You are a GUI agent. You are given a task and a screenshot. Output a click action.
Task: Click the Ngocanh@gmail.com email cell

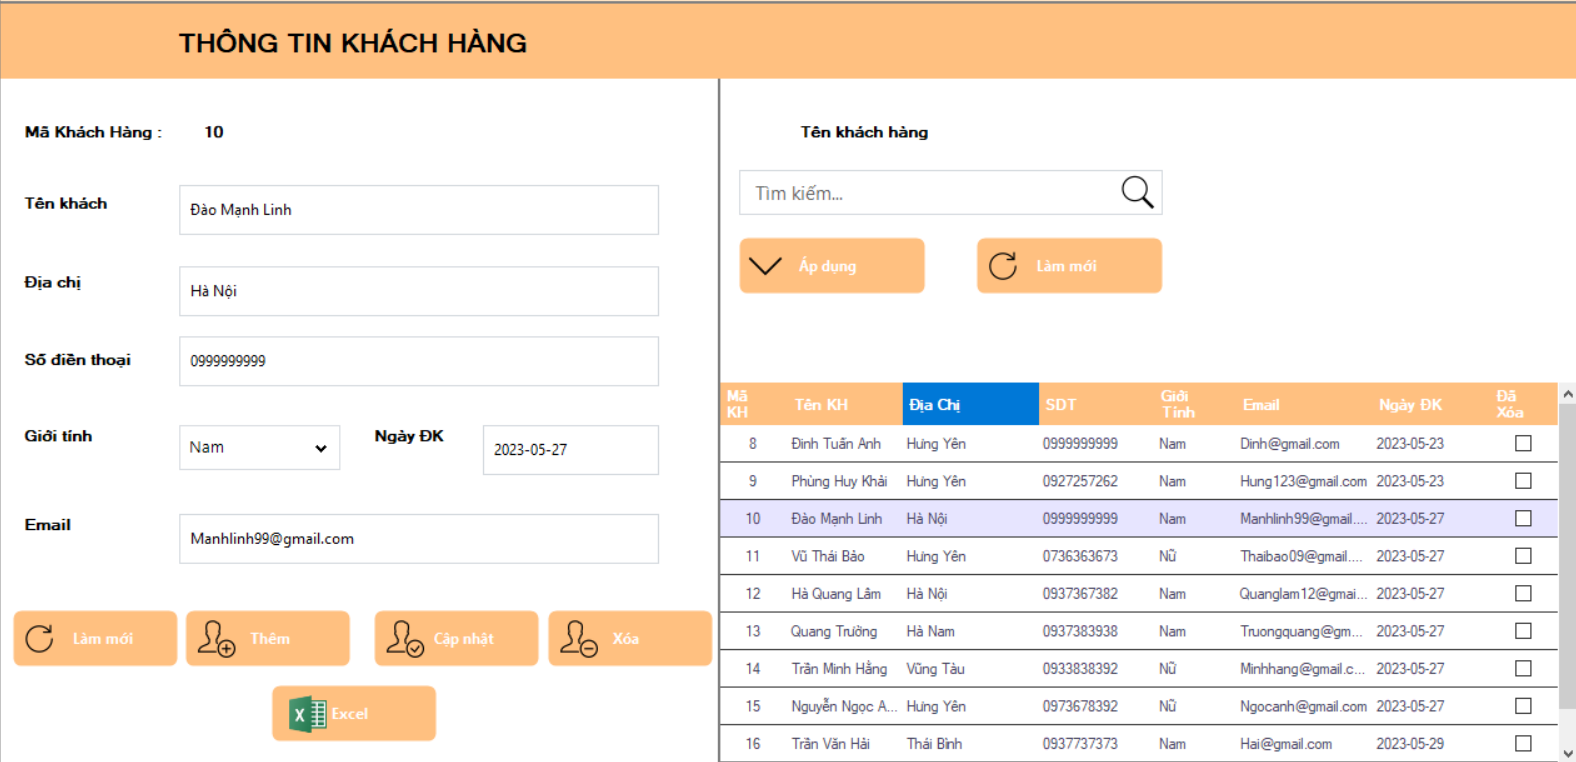[1303, 706]
